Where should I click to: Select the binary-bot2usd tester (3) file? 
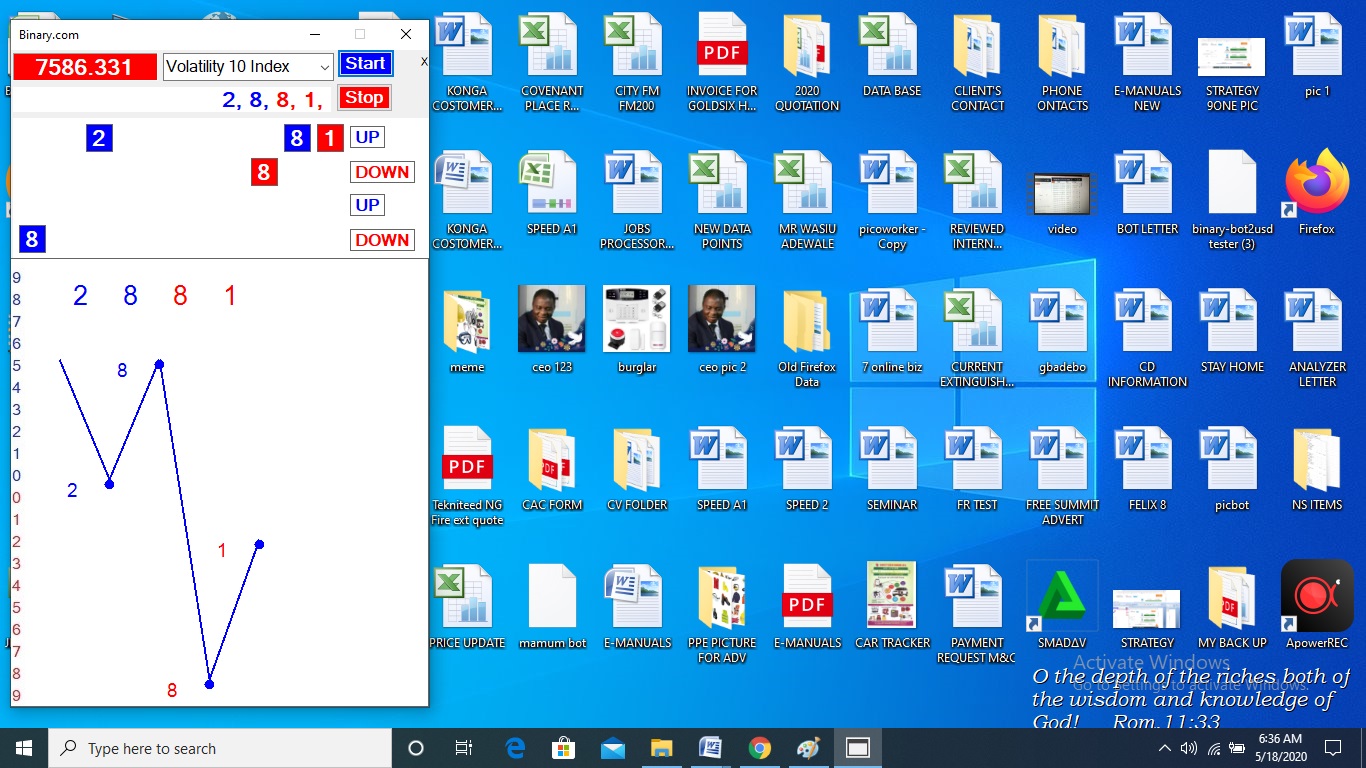coord(1232,200)
